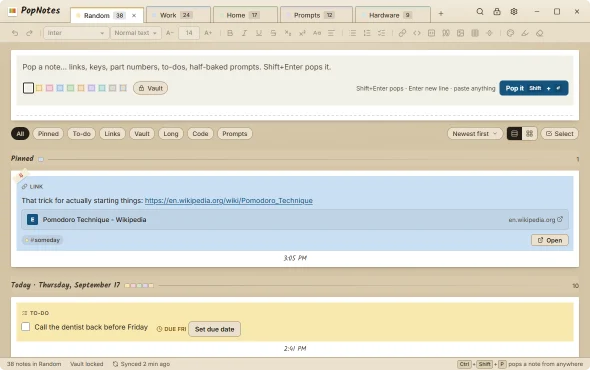Open the Pomodoro Technique - Wikipedia preview card
This screenshot has height=370, width=590.
click(x=295, y=219)
